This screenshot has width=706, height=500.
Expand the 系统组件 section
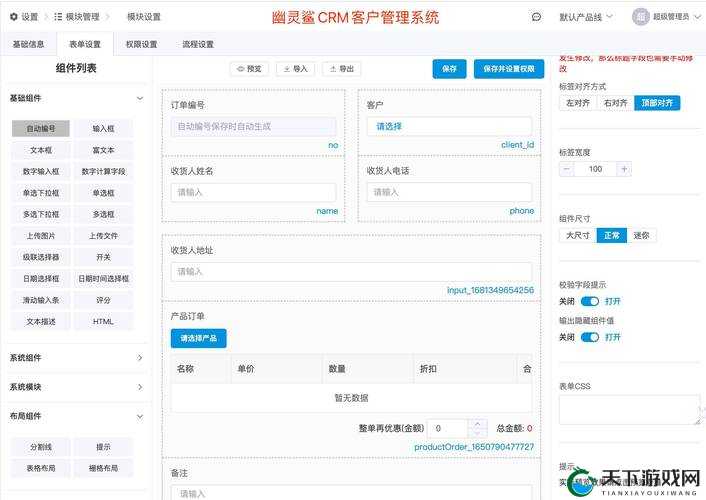140,358
